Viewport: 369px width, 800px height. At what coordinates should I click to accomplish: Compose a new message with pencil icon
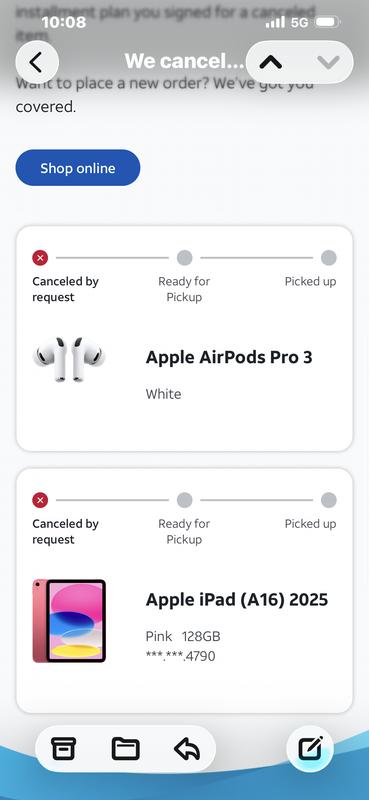tap(310, 749)
